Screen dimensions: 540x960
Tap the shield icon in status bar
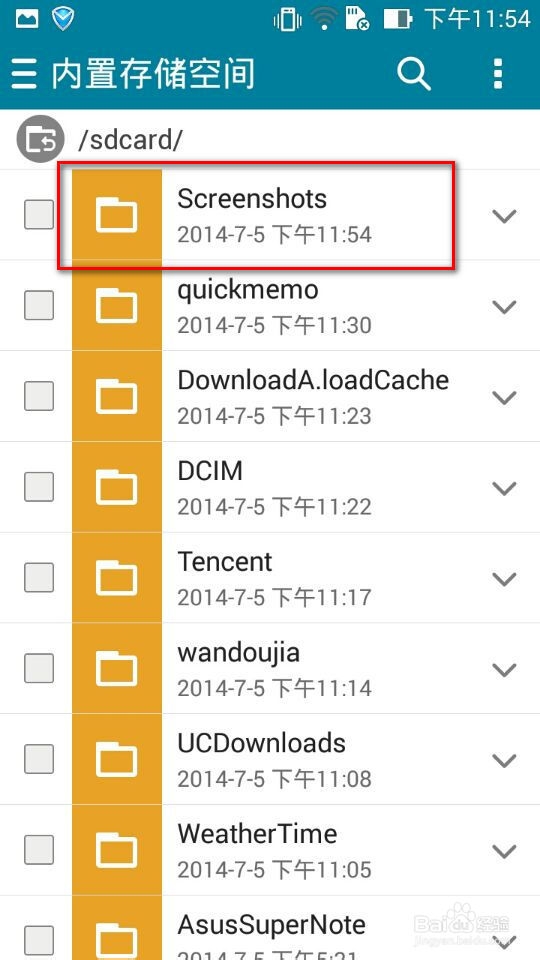click(63, 19)
